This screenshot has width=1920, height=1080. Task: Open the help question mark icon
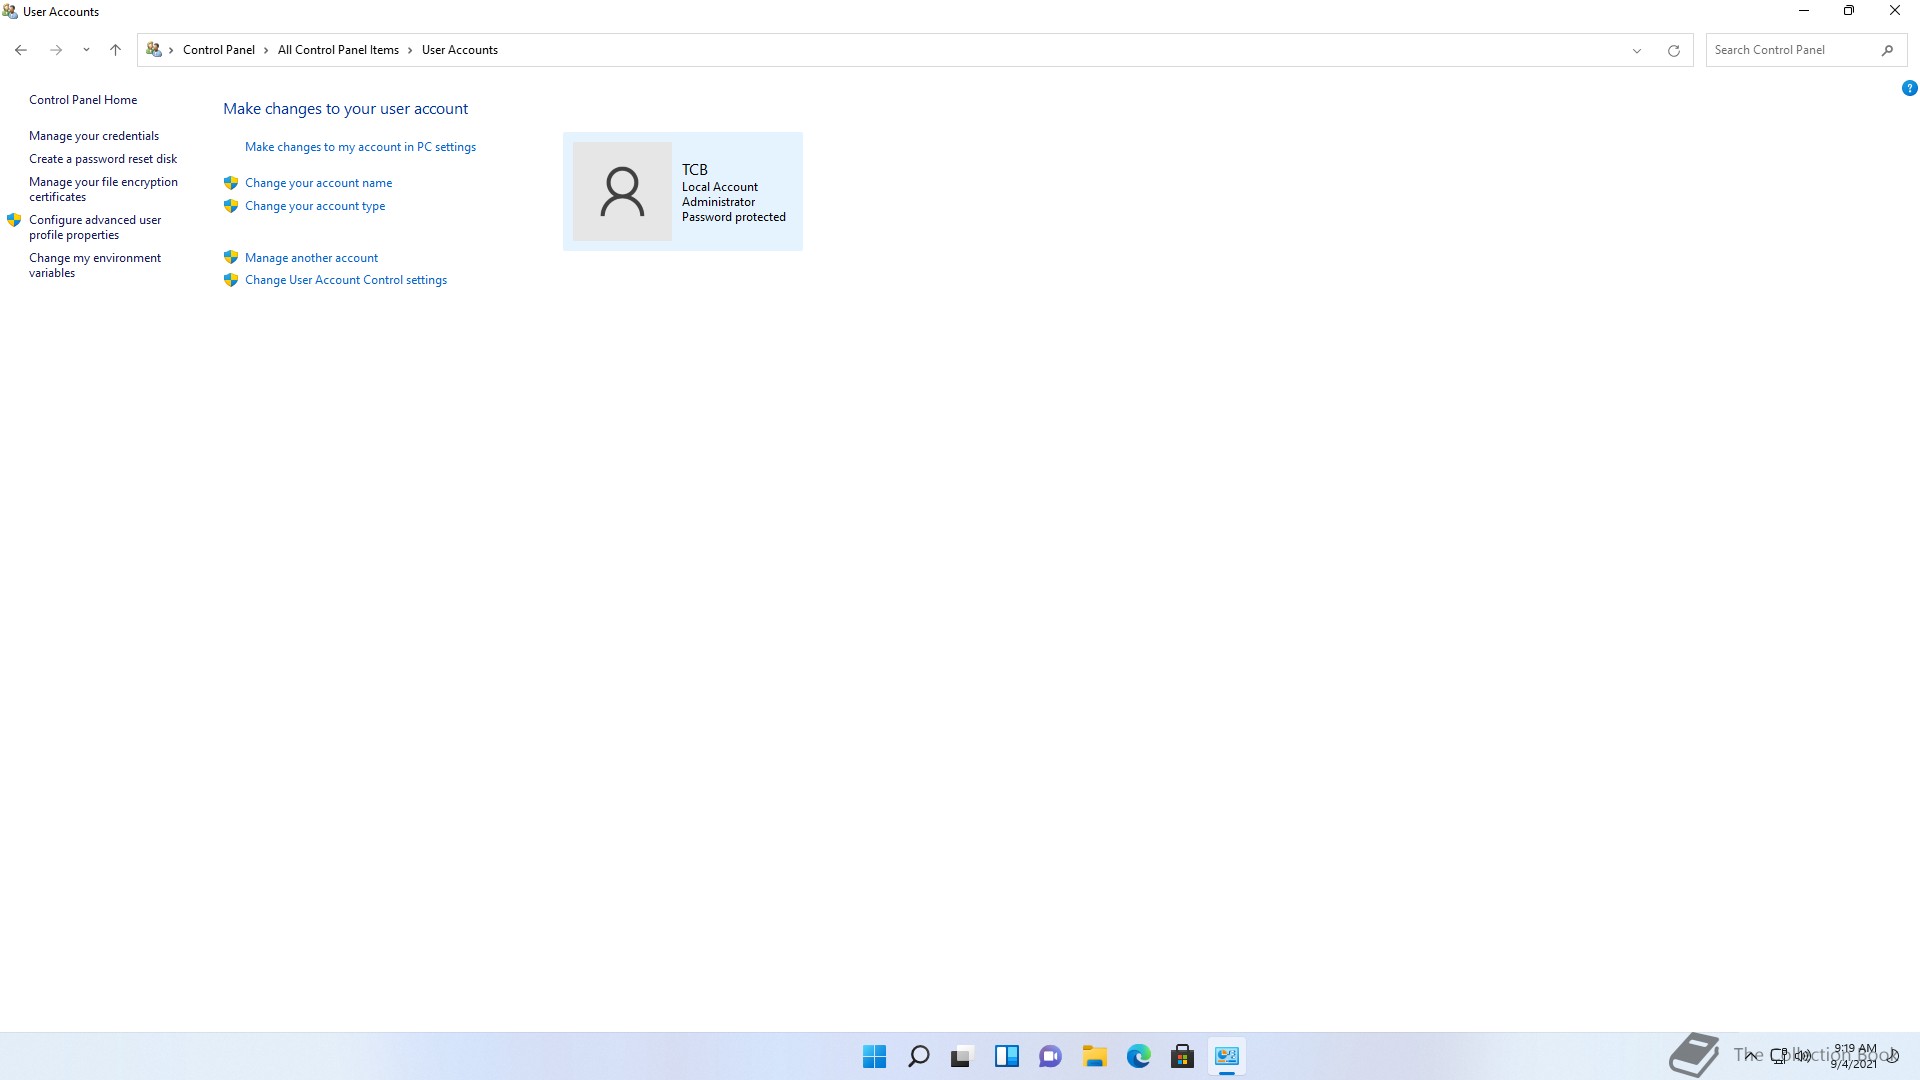pos(1909,88)
